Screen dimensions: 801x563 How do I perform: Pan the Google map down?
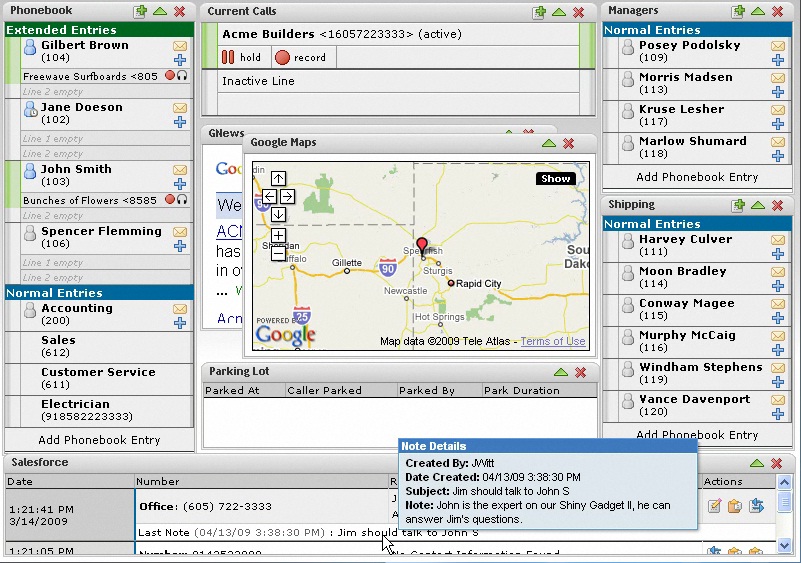coord(278,214)
